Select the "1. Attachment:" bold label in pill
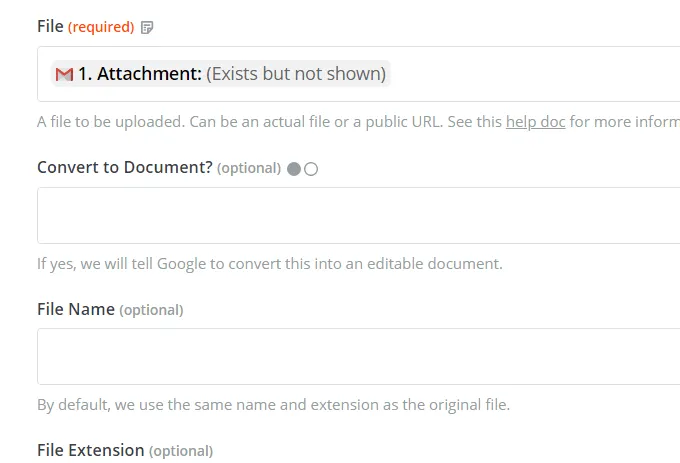Viewport: 680px width, 463px height. tap(140, 74)
